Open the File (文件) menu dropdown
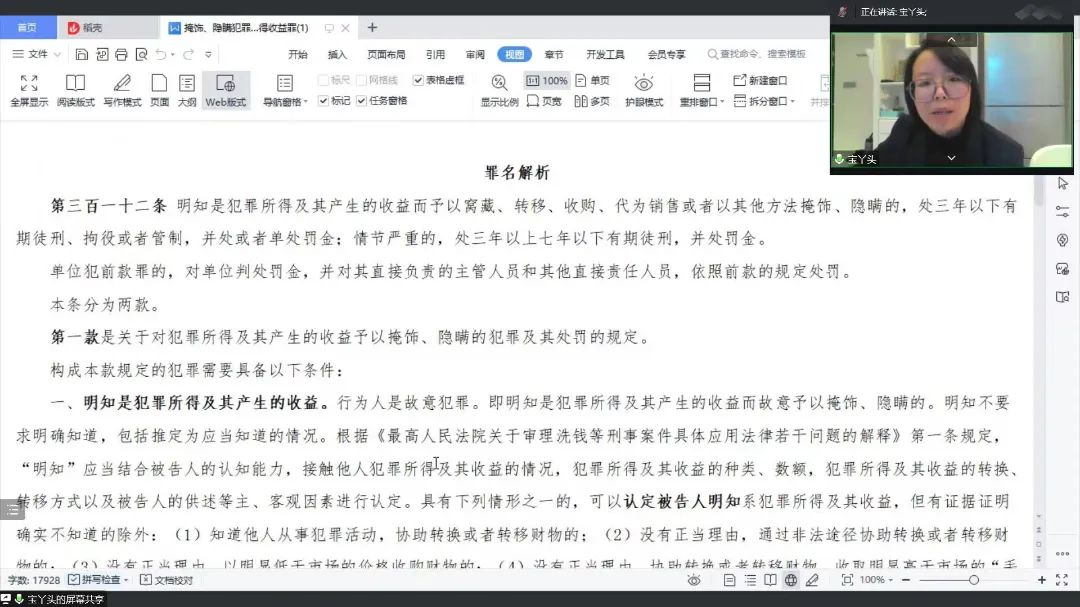This screenshot has width=1080, height=607. point(37,54)
